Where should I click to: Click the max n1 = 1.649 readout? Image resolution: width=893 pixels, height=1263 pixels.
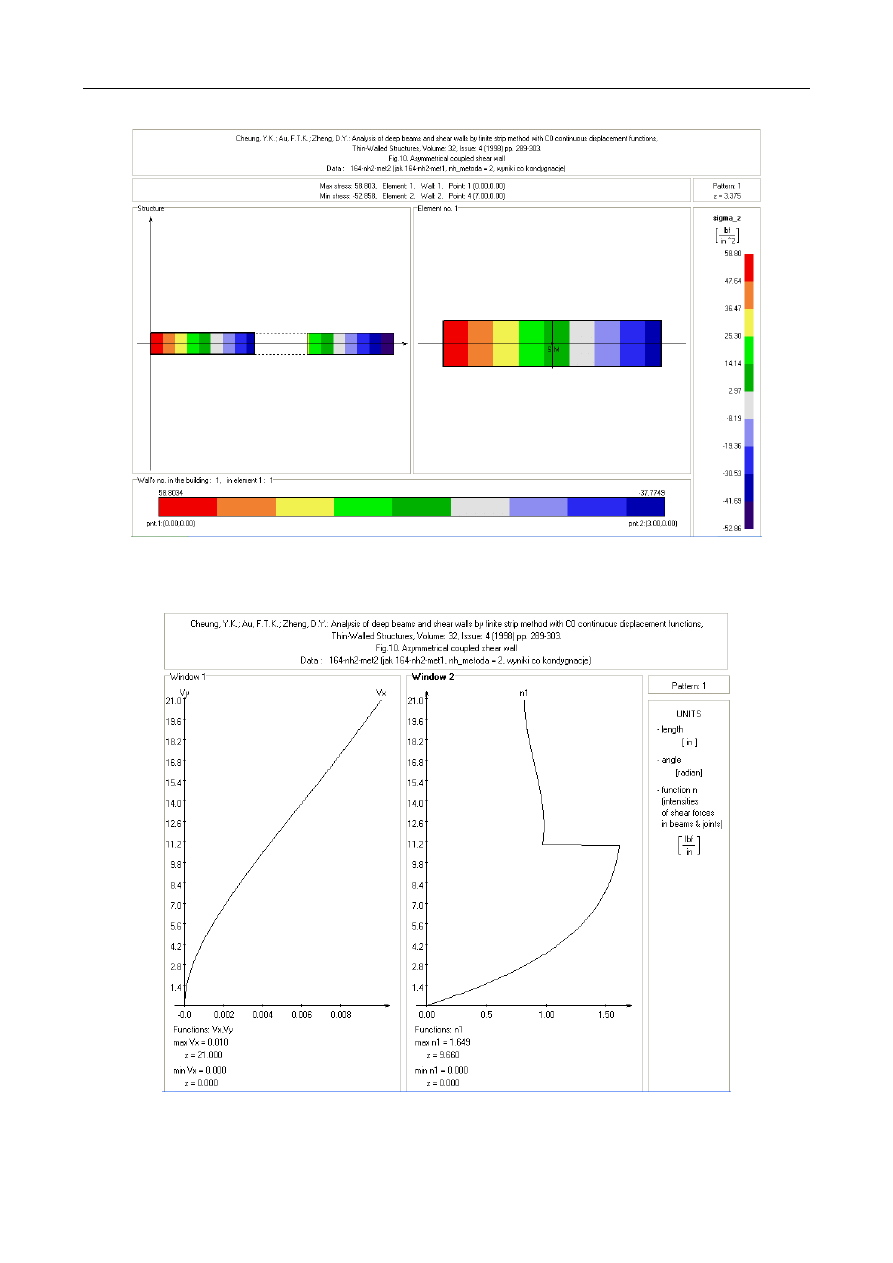[442, 1042]
